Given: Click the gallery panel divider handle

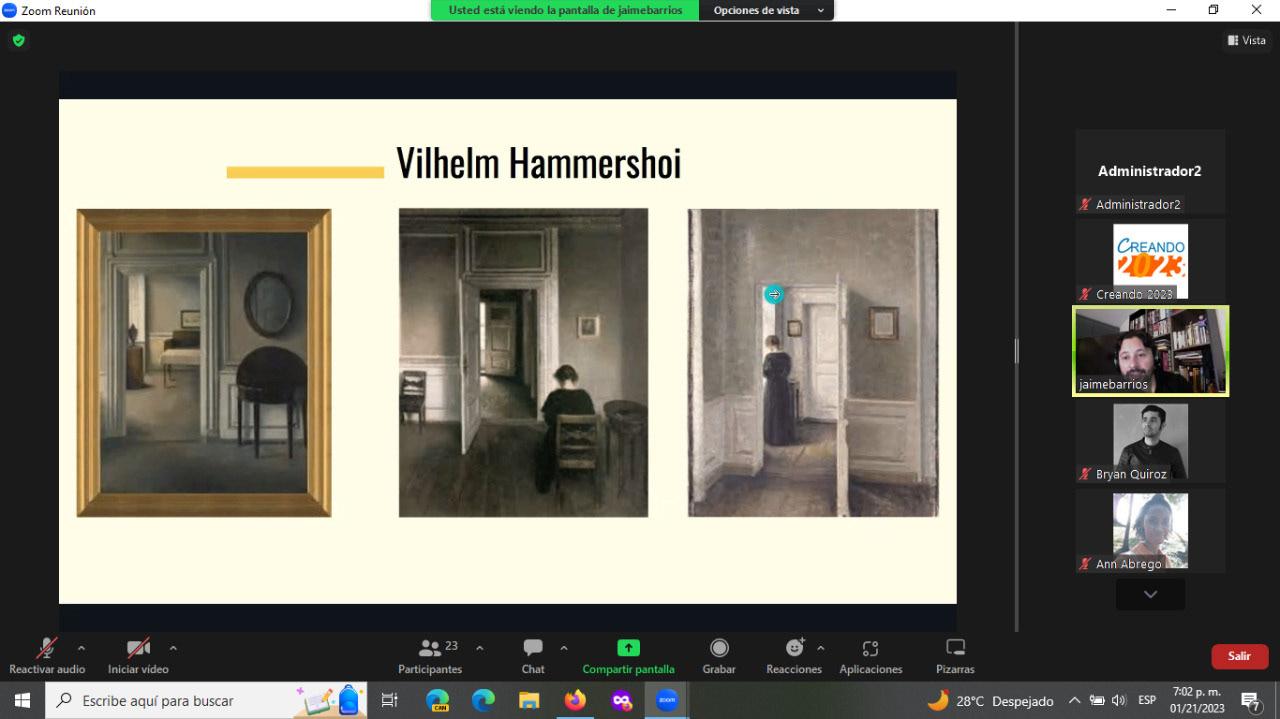Looking at the screenshot, I should pos(1016,350).
